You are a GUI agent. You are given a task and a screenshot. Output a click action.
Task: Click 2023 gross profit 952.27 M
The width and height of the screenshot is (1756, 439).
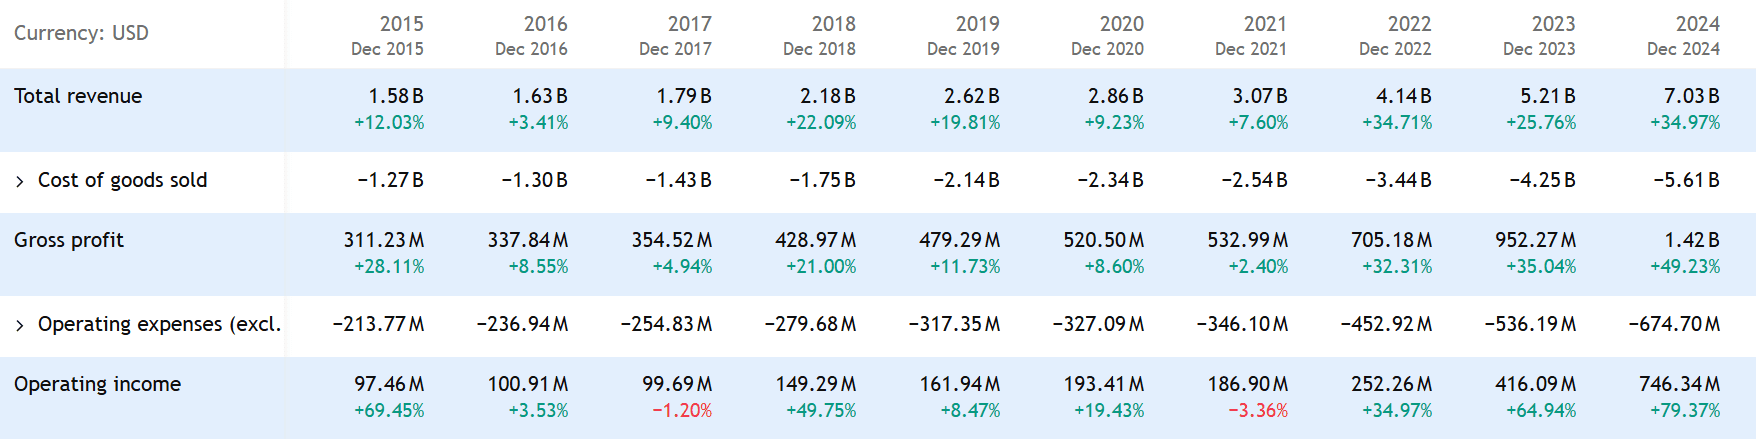click(1535, 240)
